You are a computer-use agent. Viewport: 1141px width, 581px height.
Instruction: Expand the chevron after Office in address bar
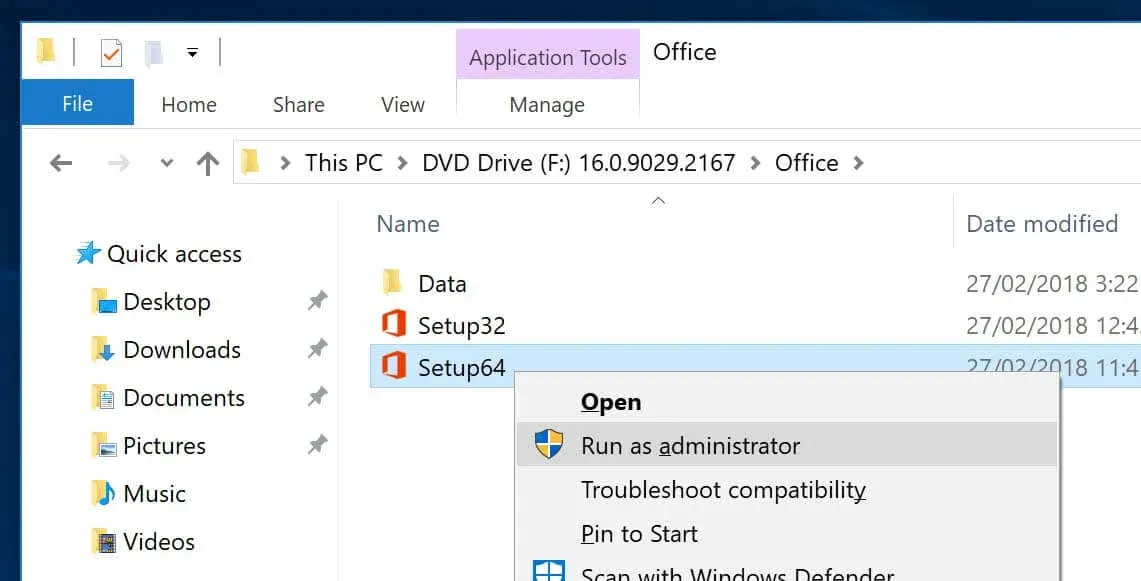858,163
